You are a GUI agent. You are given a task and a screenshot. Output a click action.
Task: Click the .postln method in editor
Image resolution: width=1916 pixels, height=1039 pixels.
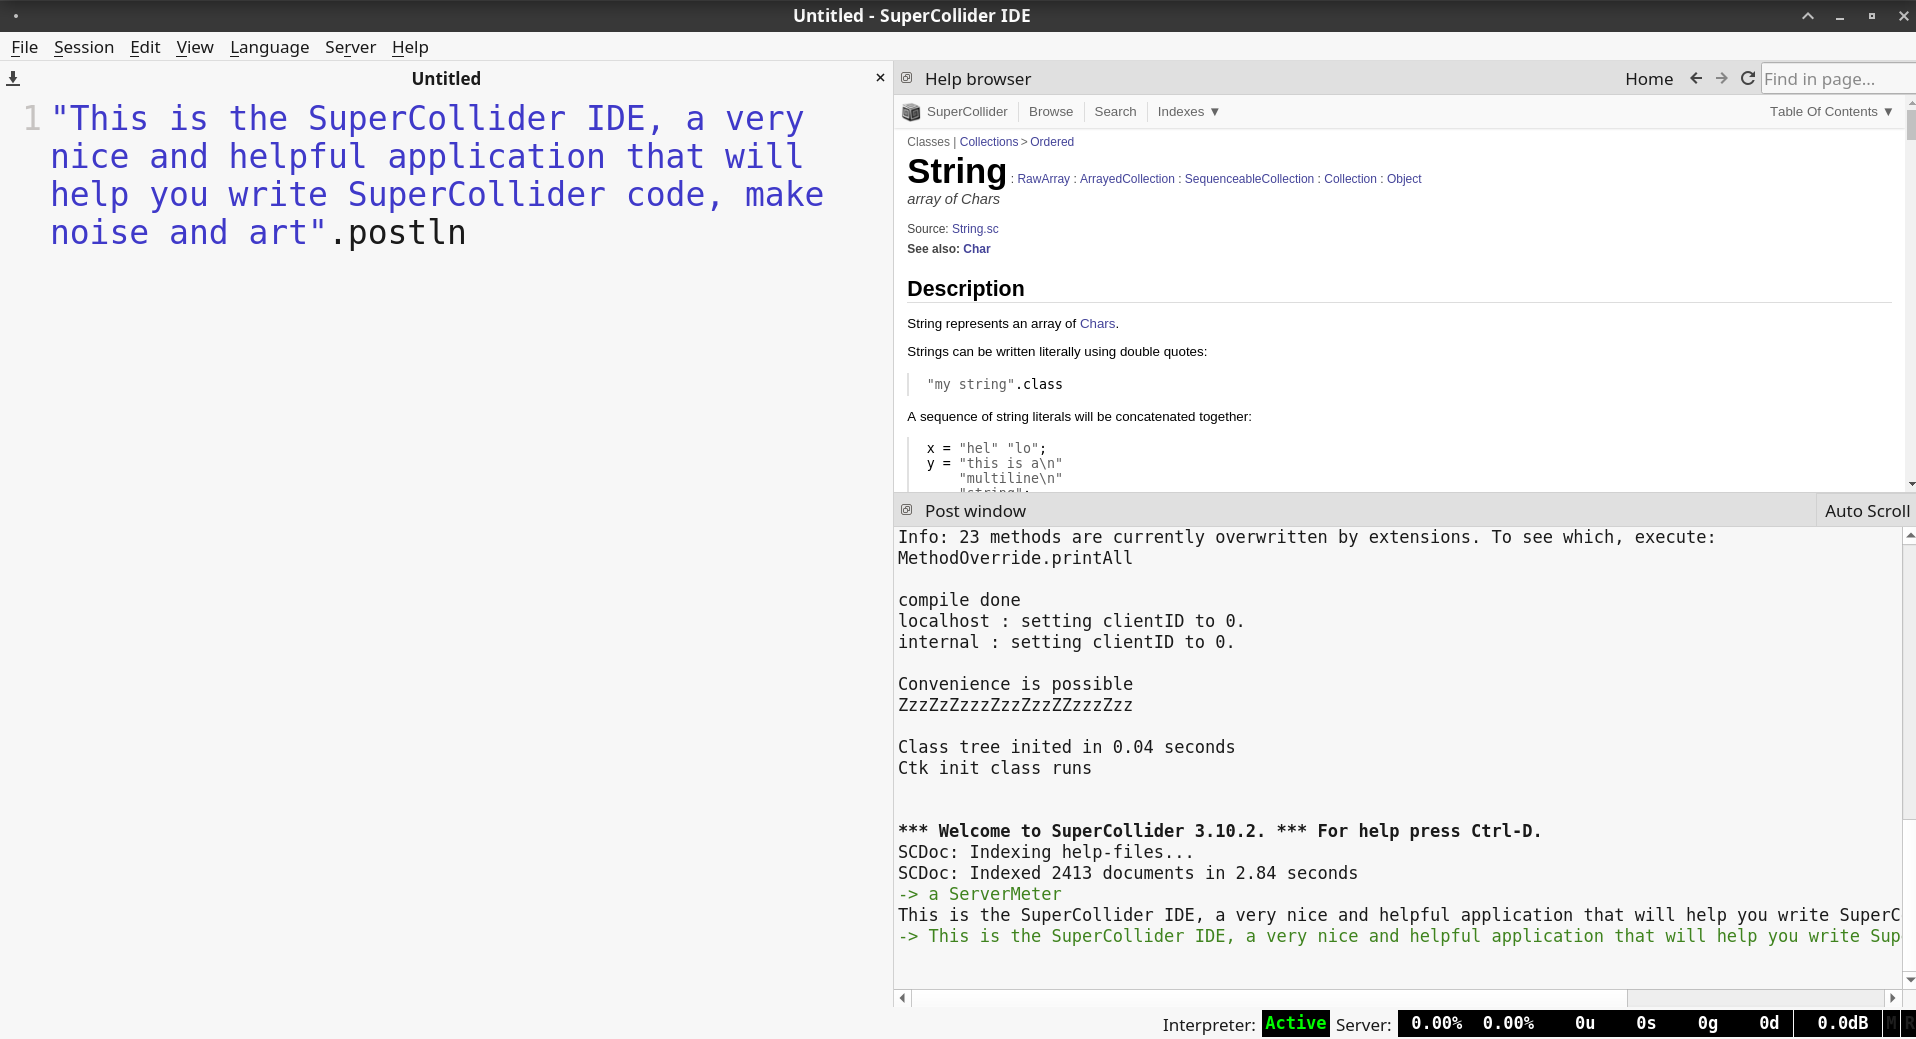(x=397, y=233)
